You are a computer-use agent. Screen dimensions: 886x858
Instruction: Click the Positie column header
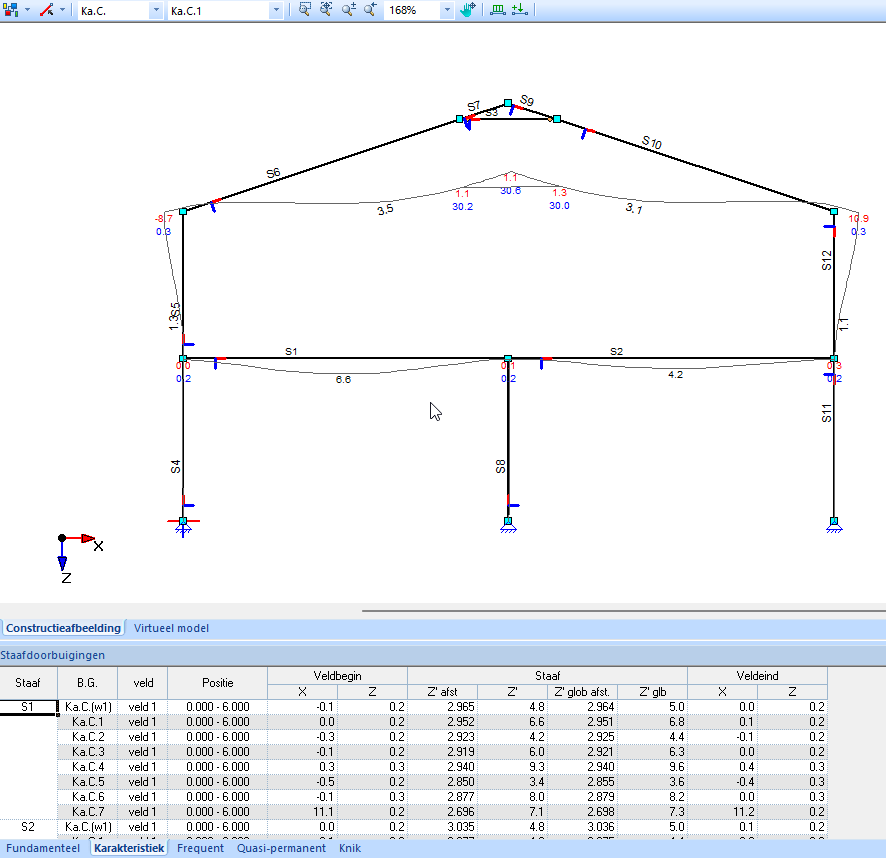click(x=218, y=683)
